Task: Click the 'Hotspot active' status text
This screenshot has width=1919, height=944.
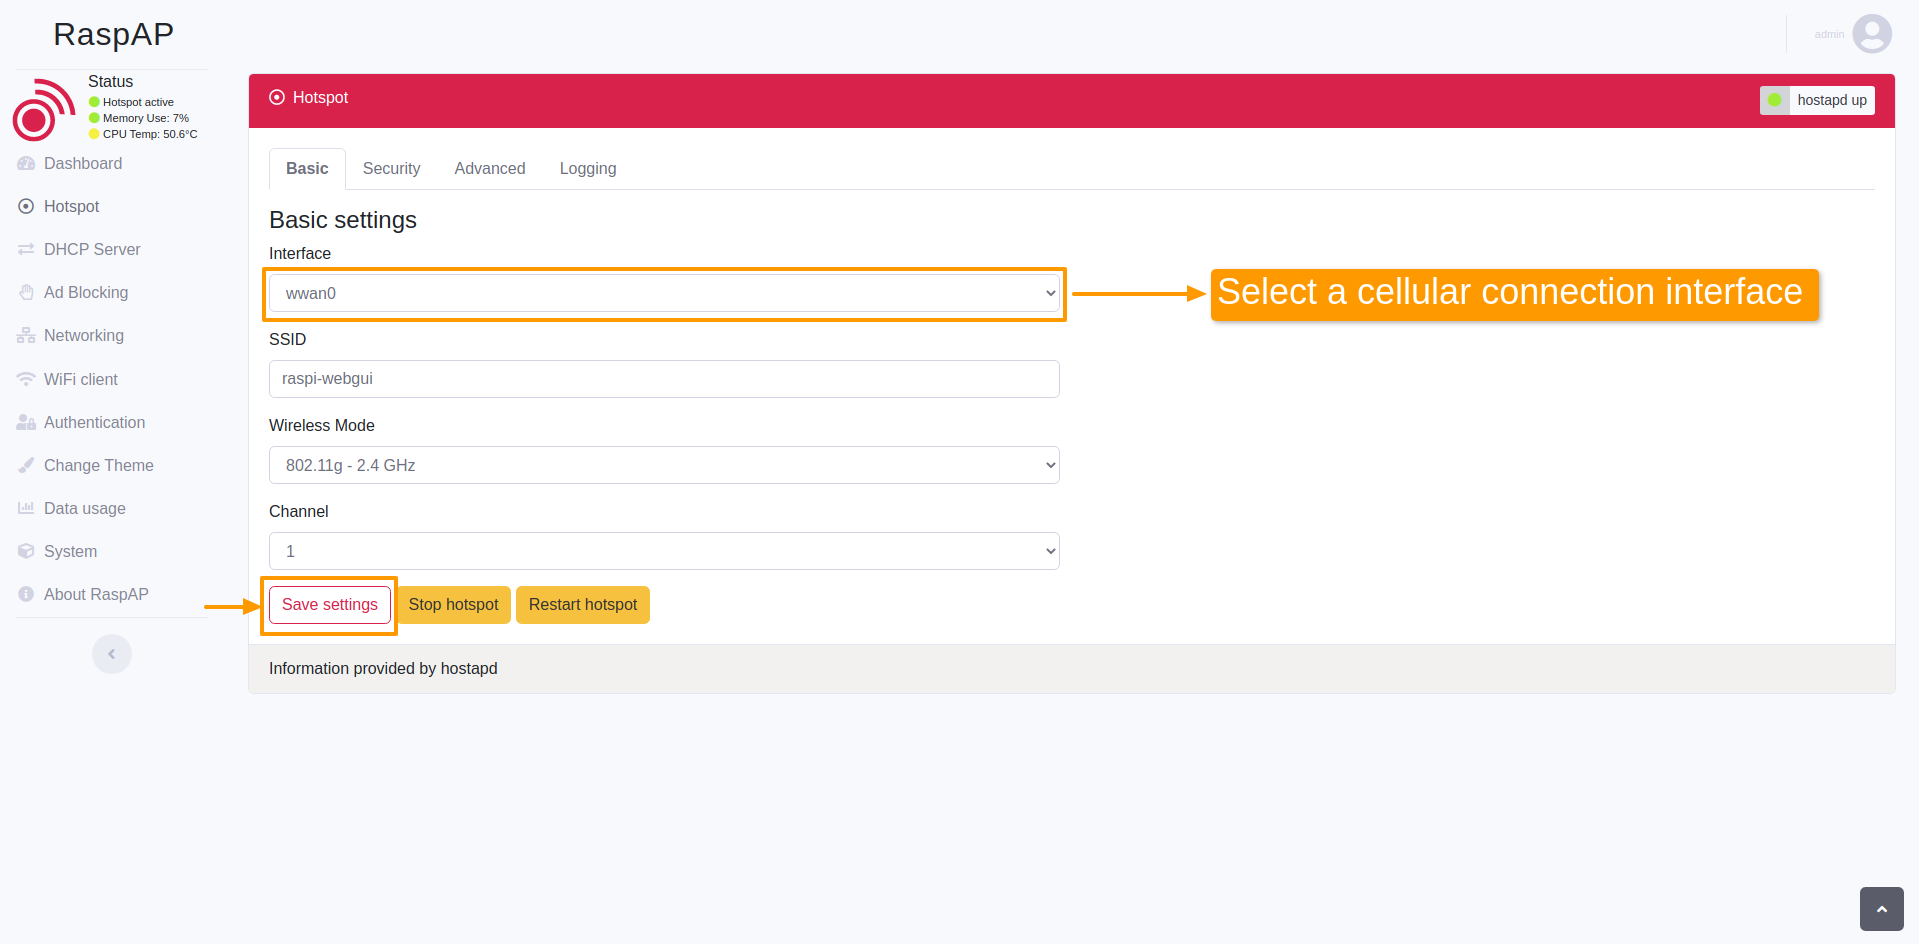Action: click(138, 102)
